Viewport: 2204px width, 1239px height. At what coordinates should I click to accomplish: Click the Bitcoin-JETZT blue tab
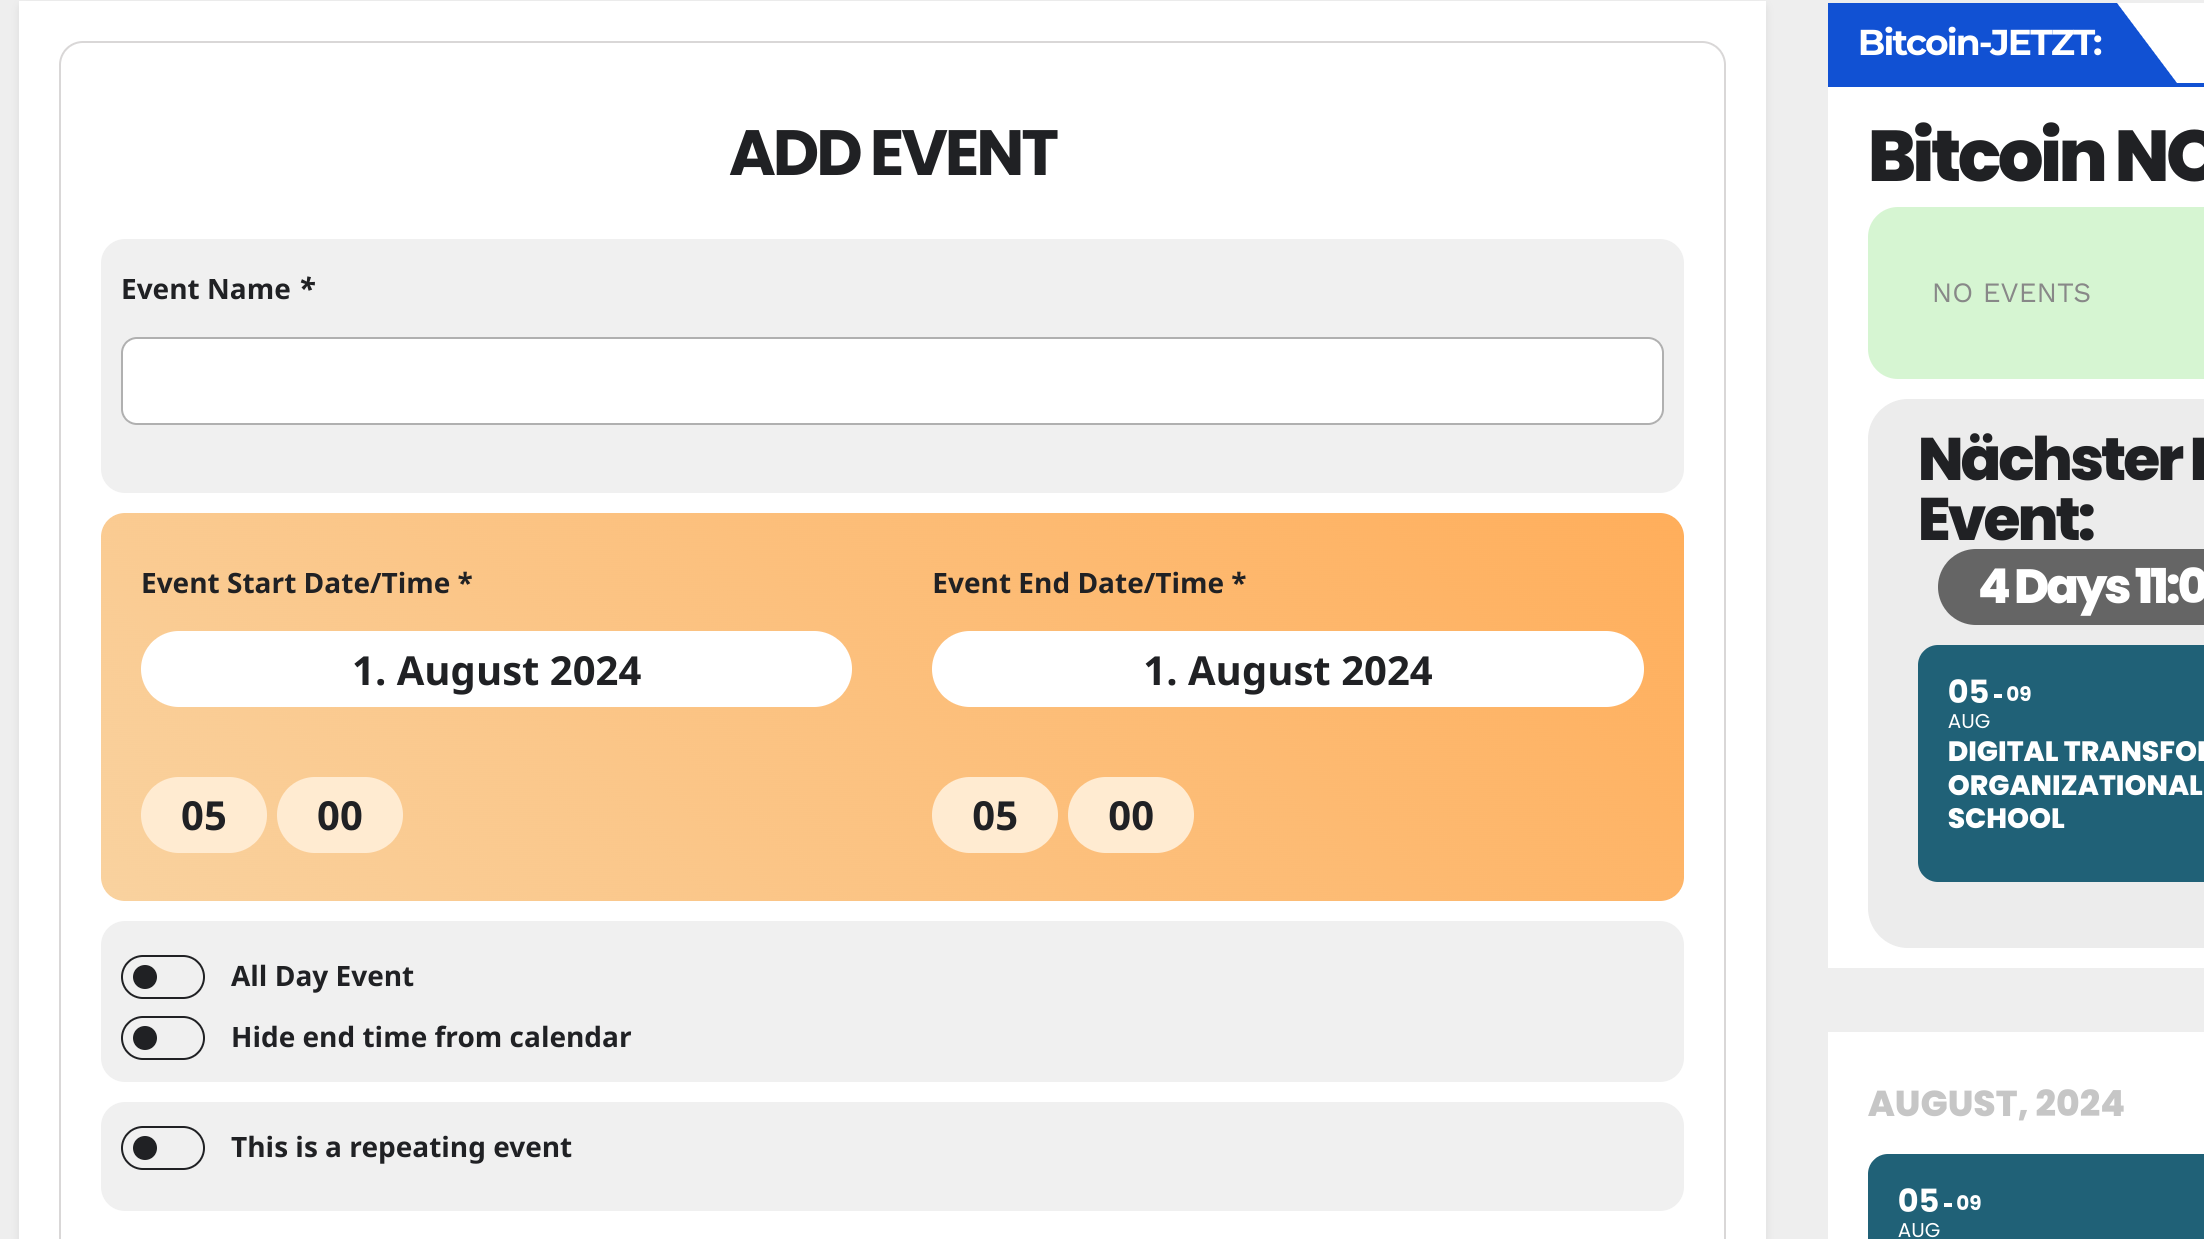(x=2000, y=44)
